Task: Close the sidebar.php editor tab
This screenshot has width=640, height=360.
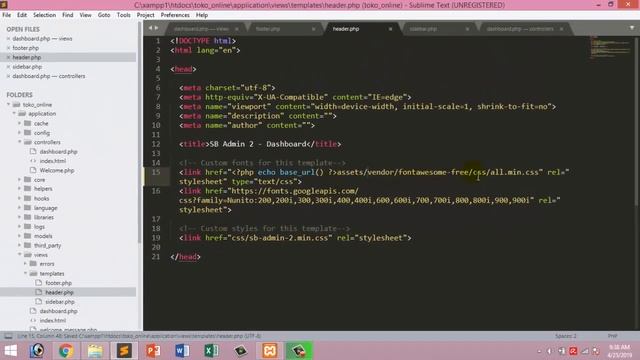Action: [467, 29]
